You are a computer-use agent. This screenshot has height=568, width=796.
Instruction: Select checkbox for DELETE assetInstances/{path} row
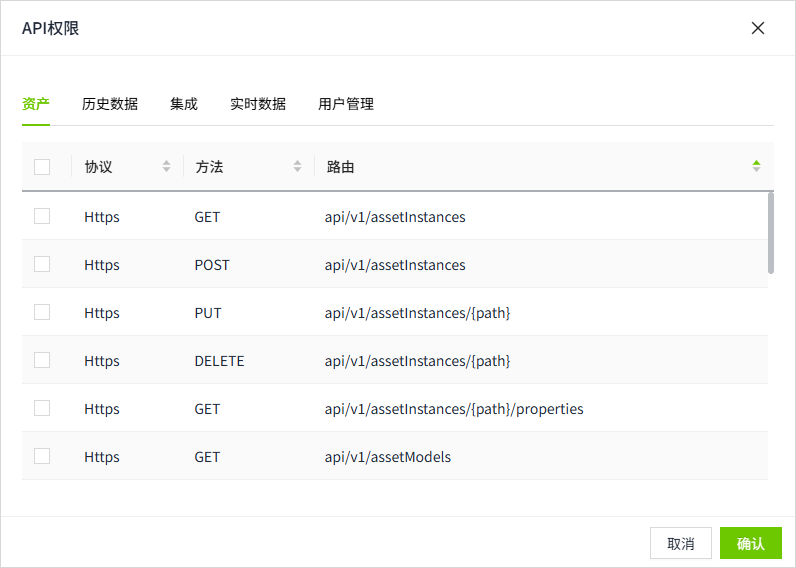(x=42, y=360)
